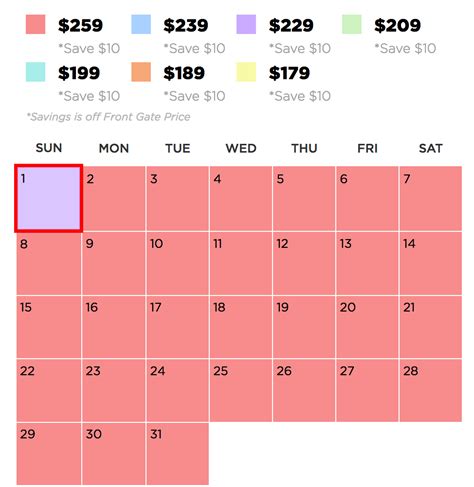Image resolution: width=474 pixels, height=487 pixels.
Task: Choose calendar date 29
Action: pos(49,454)
